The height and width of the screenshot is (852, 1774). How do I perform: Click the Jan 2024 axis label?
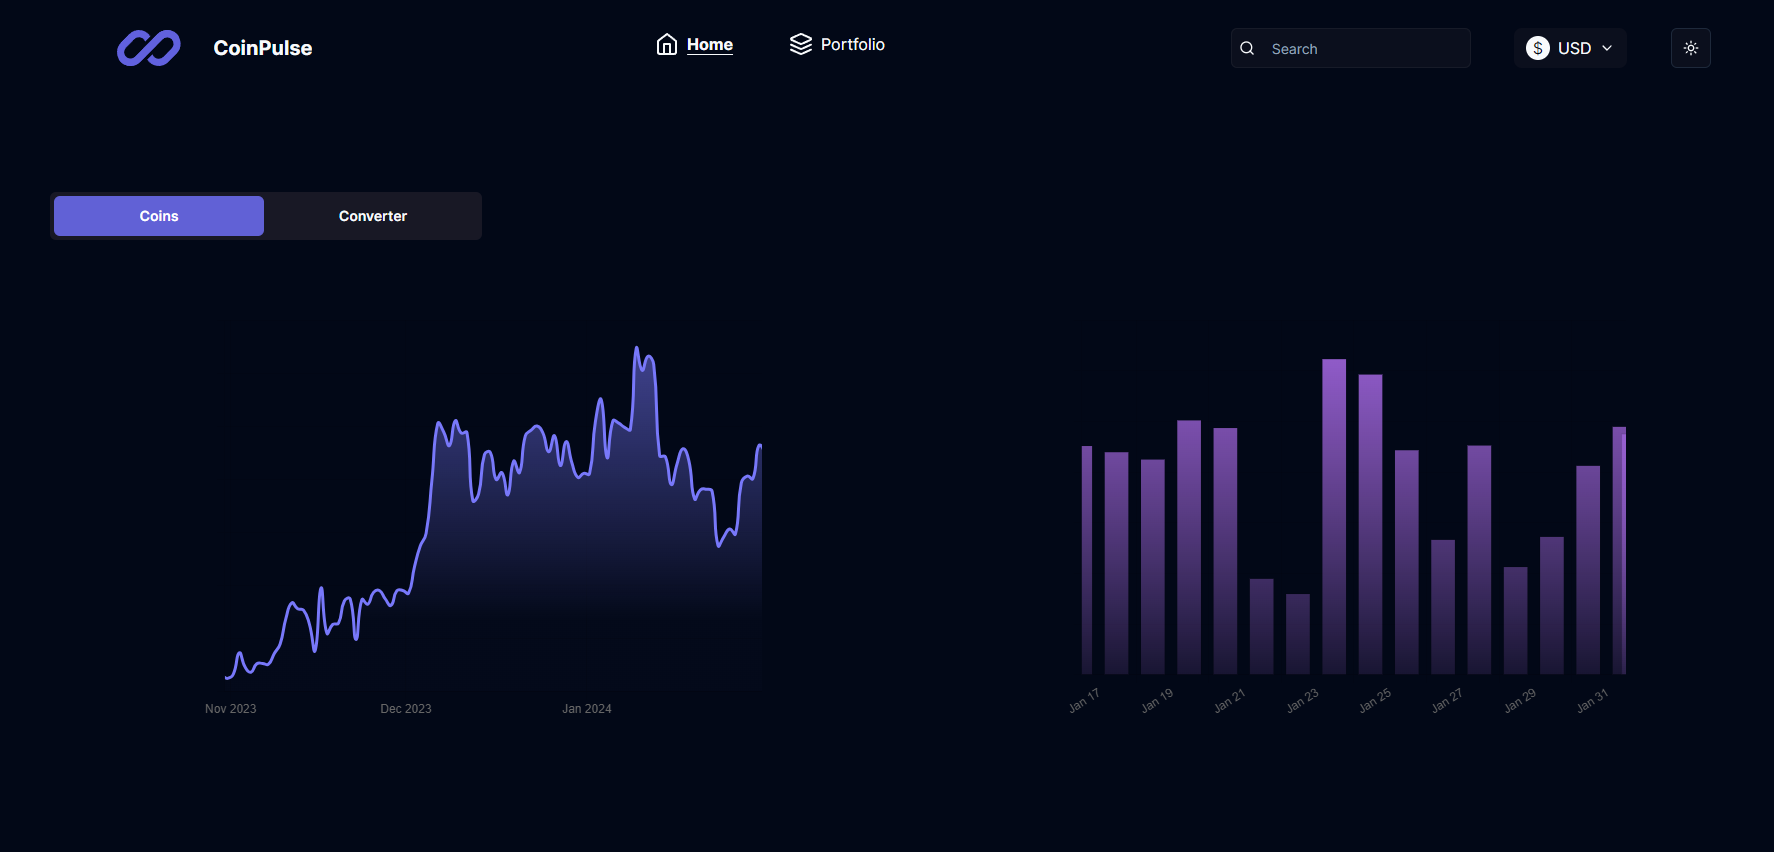tap(586, 709)
